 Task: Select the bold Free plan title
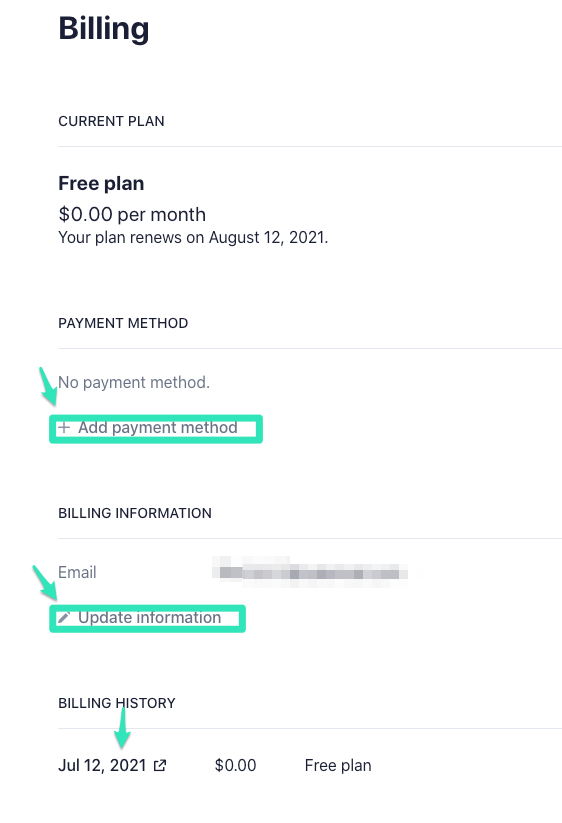tap(101, 184)
